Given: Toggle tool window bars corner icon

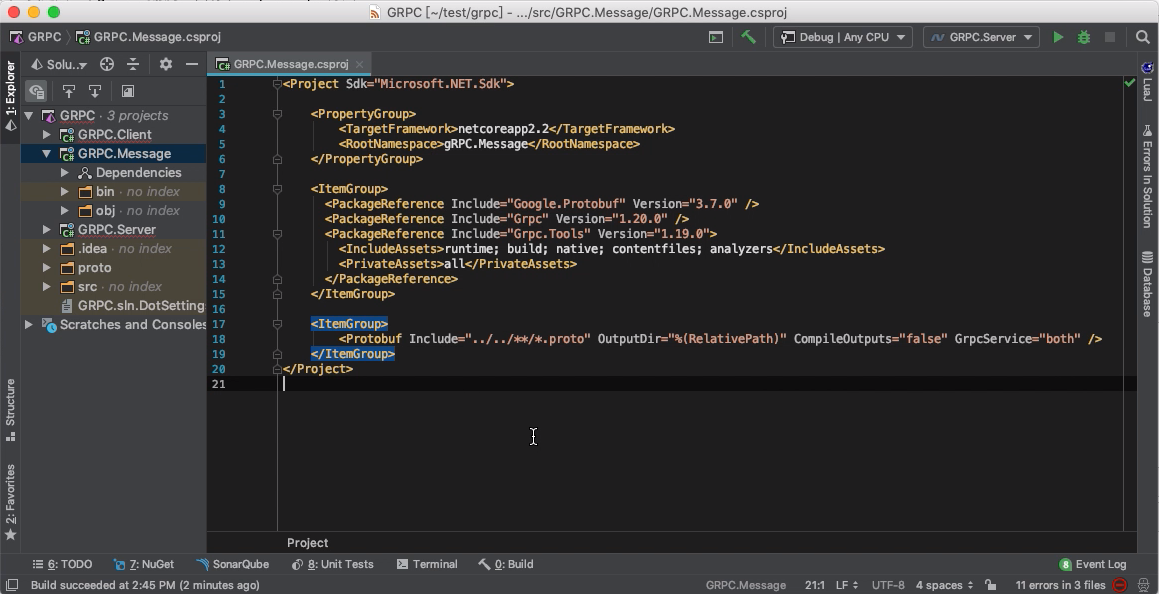Looking at the screenshot, I should (11, 584).
